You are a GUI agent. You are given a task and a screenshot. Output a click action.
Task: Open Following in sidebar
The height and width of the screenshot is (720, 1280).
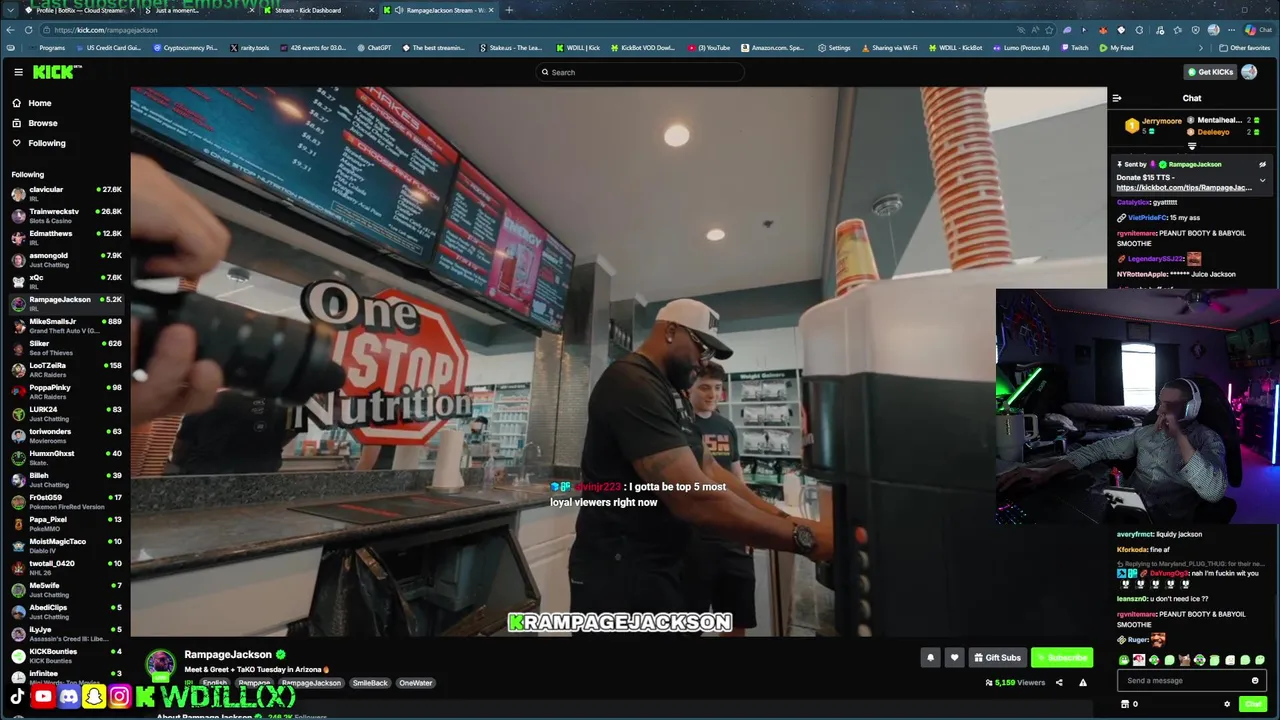tap(39, 143)
